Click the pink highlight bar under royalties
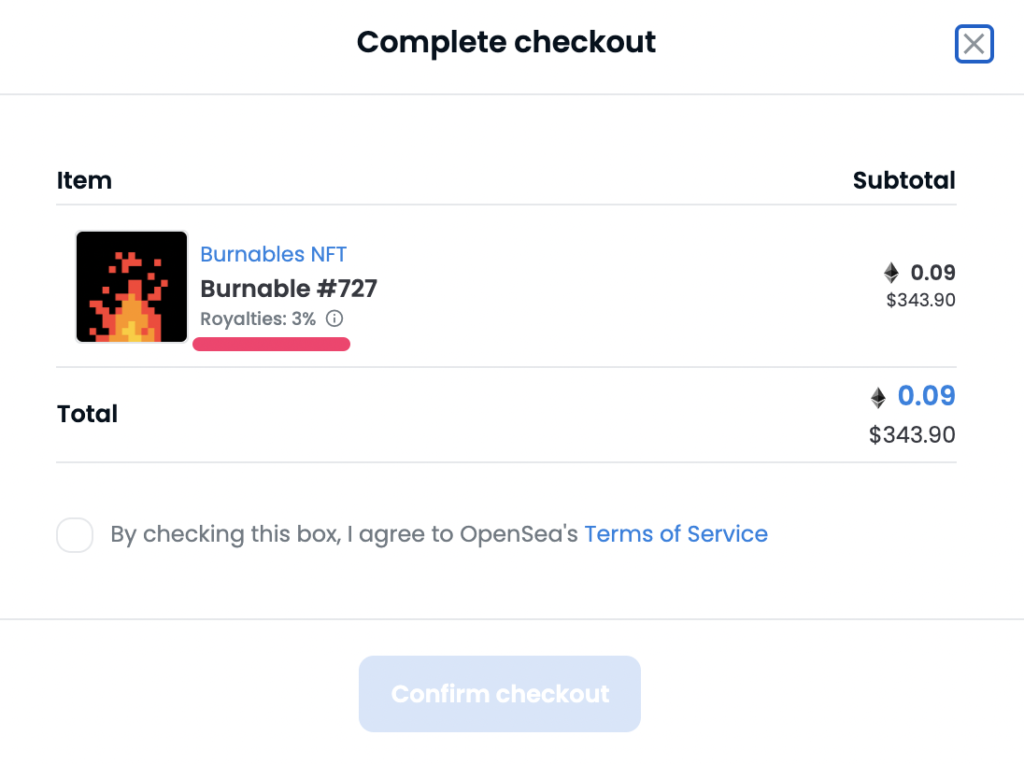The image size is (1024, 764). pyautogui.click(x=272, y=344)
